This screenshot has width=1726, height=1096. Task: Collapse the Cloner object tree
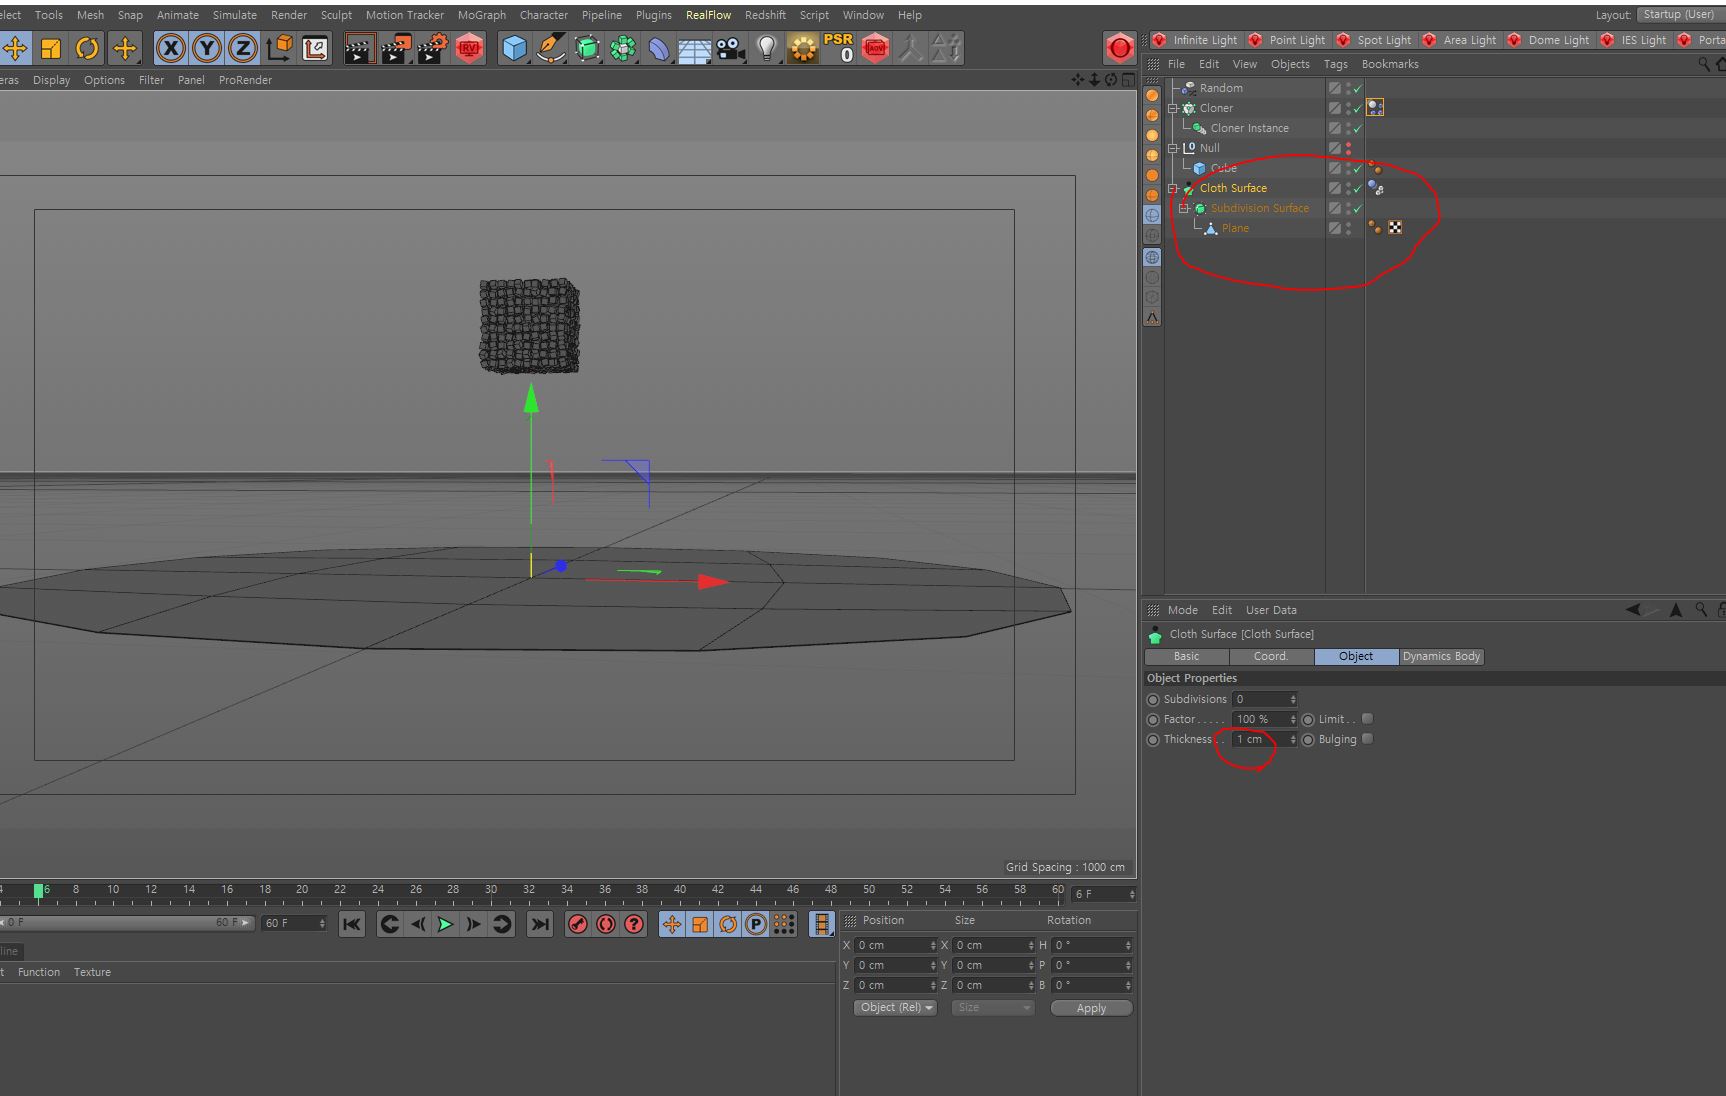point(1173,108)
